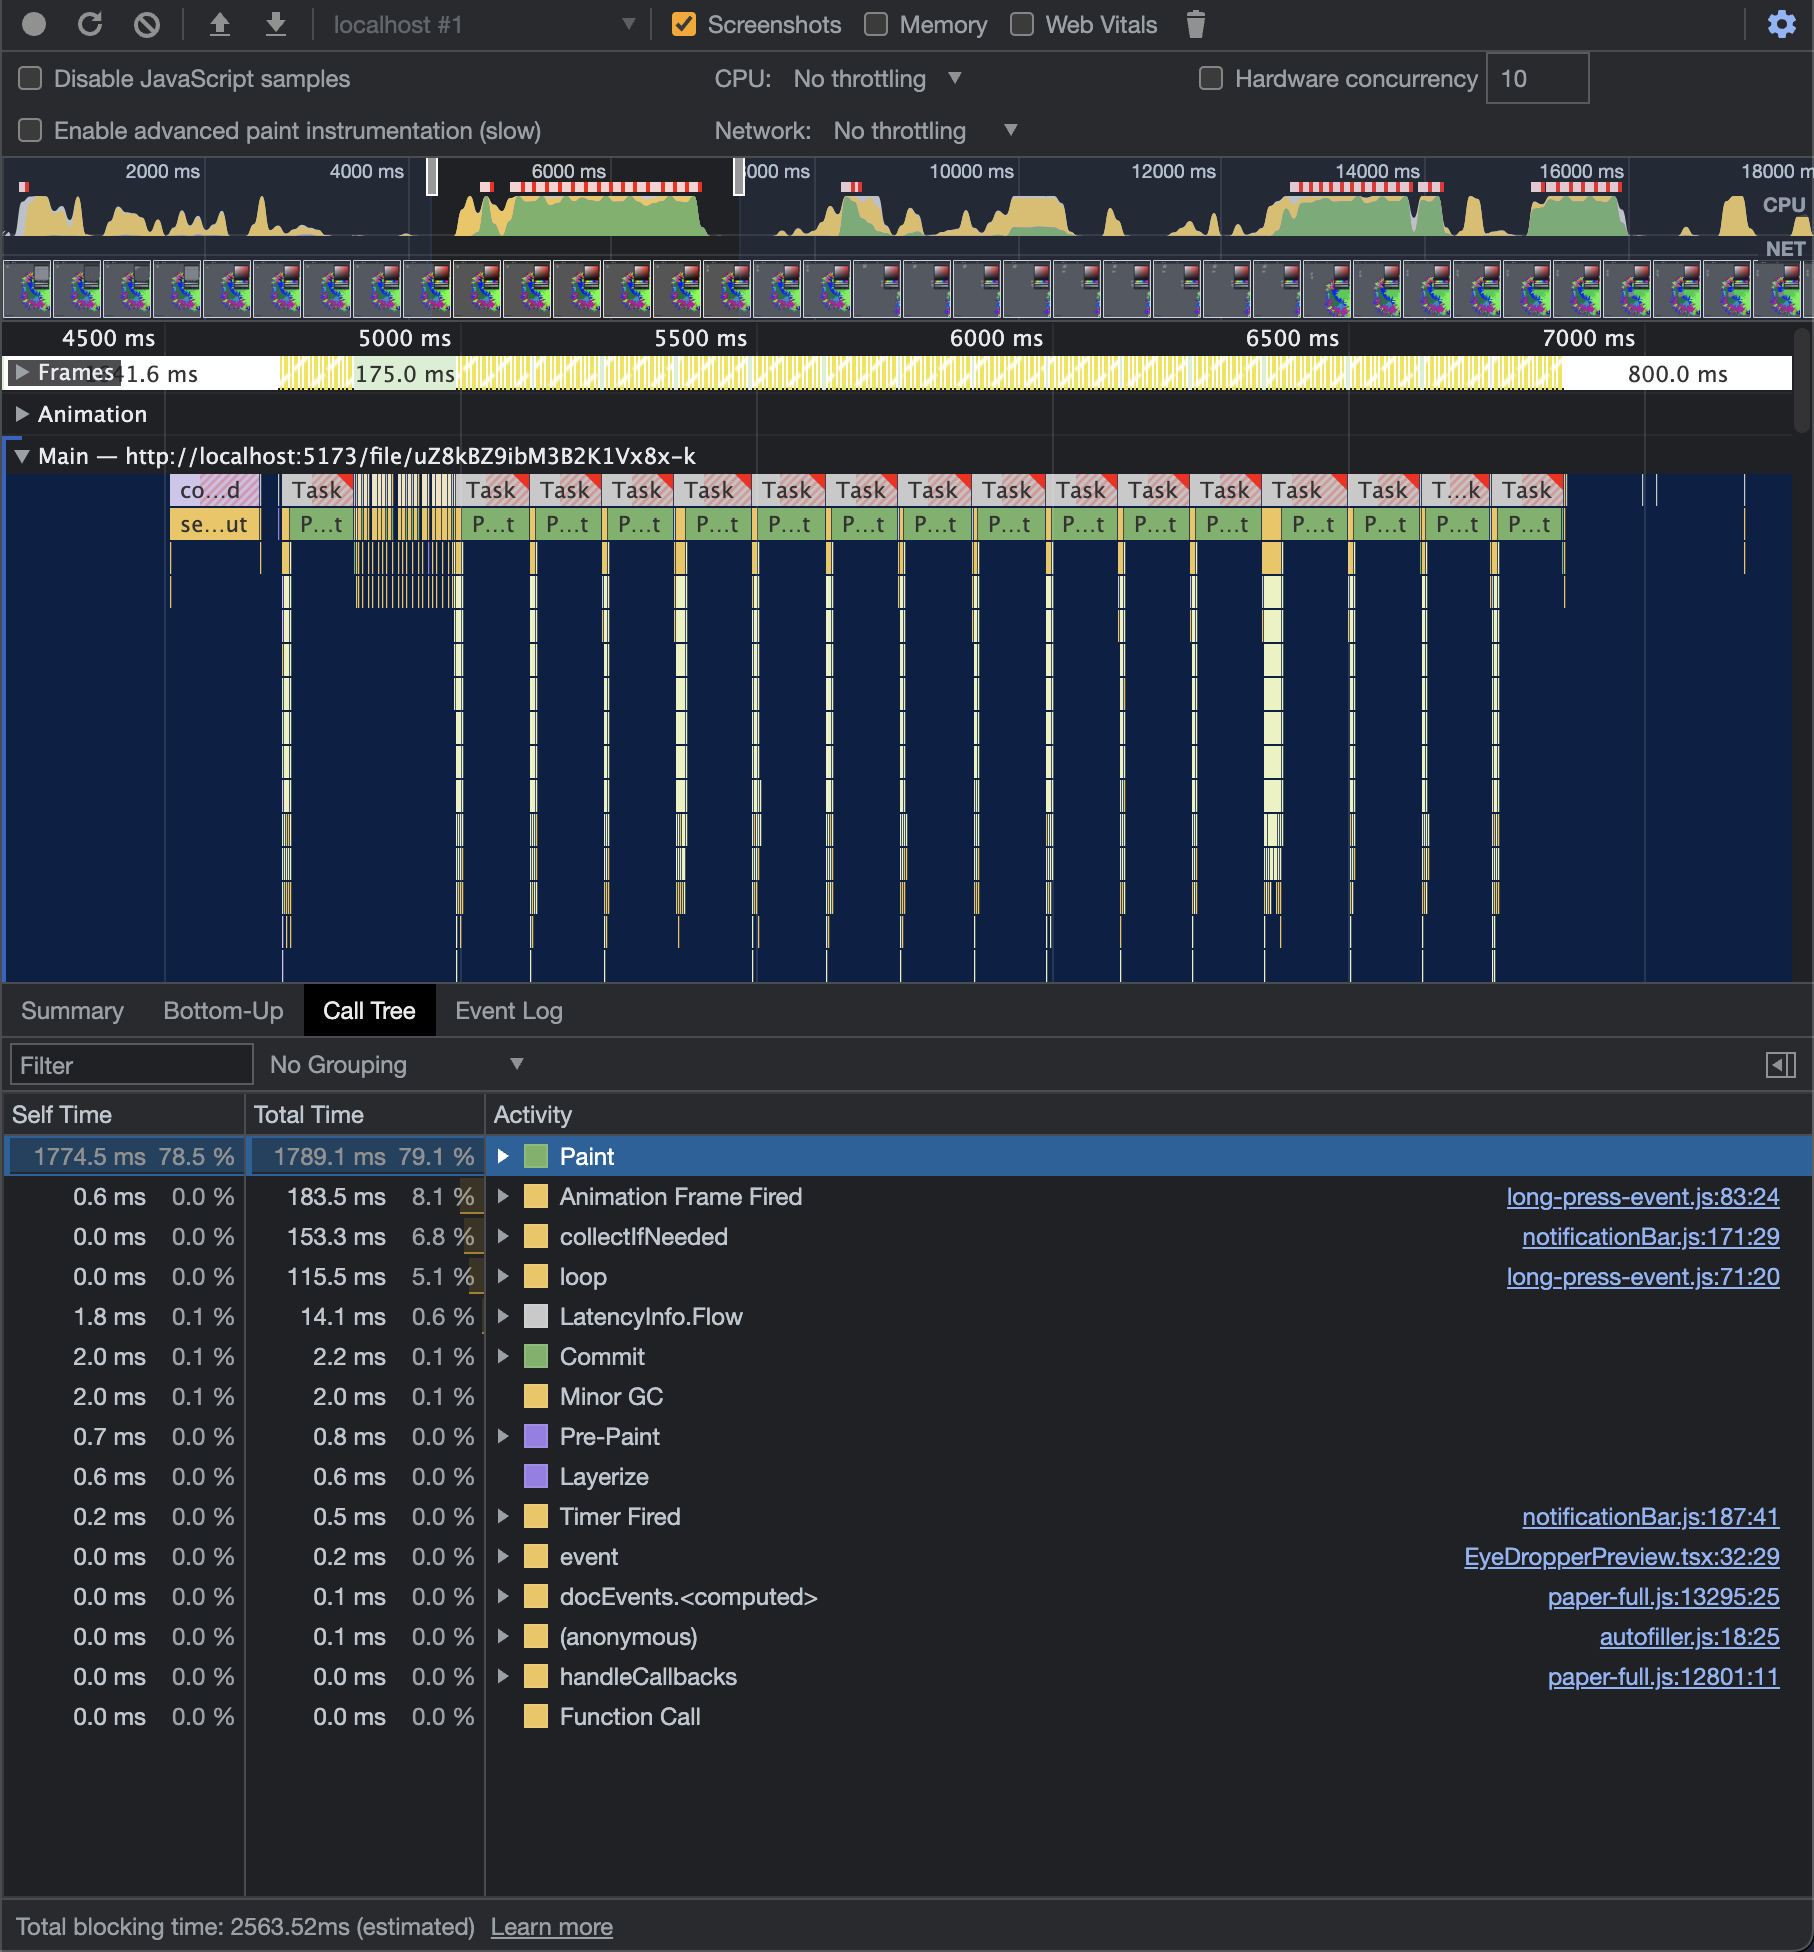Screen dimensions: 1814x1952
Task: Open the Performance settings gear
Action: tap(1781, 24)
